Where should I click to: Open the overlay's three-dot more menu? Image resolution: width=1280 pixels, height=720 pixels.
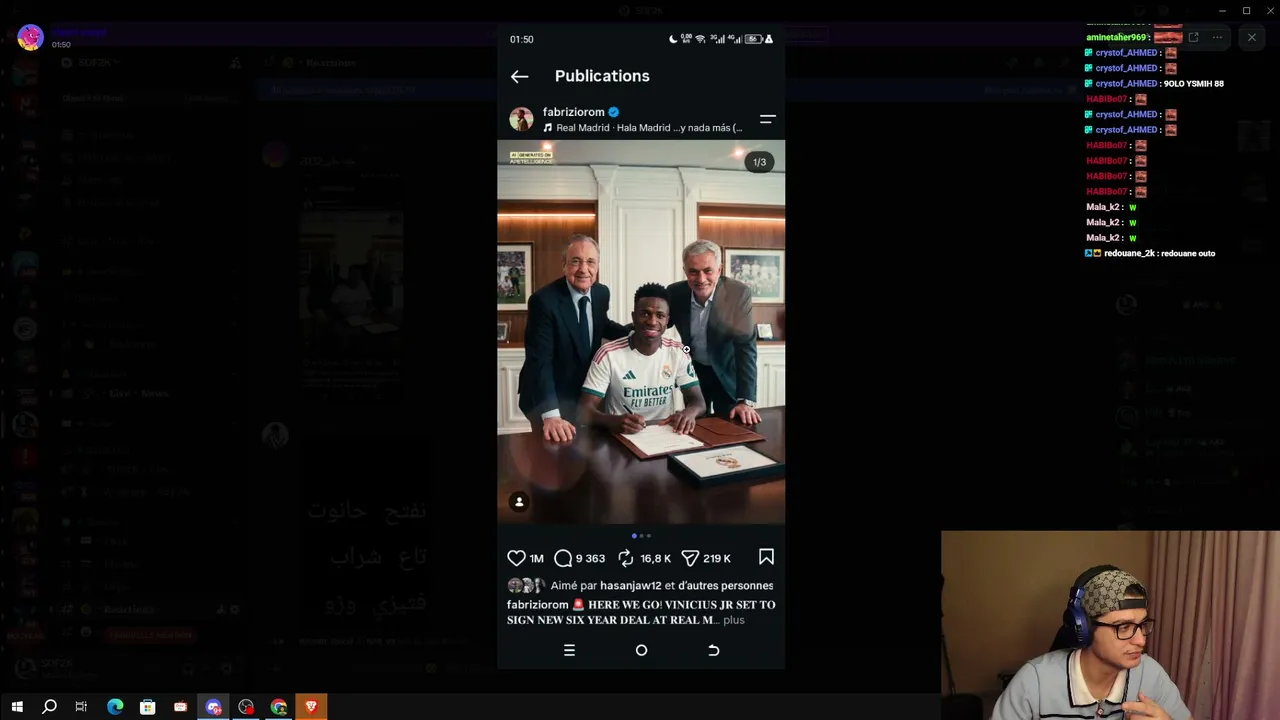pyautogui.click(x=1217, y=37)
